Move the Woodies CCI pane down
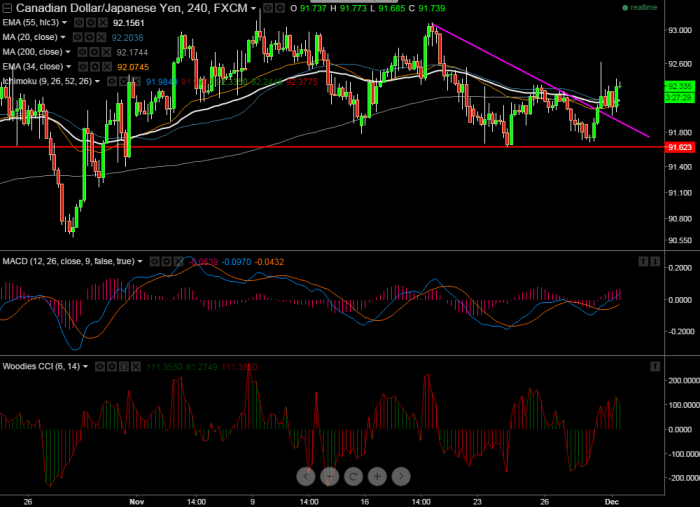700x507 pixels. click(x=655, y=367)
